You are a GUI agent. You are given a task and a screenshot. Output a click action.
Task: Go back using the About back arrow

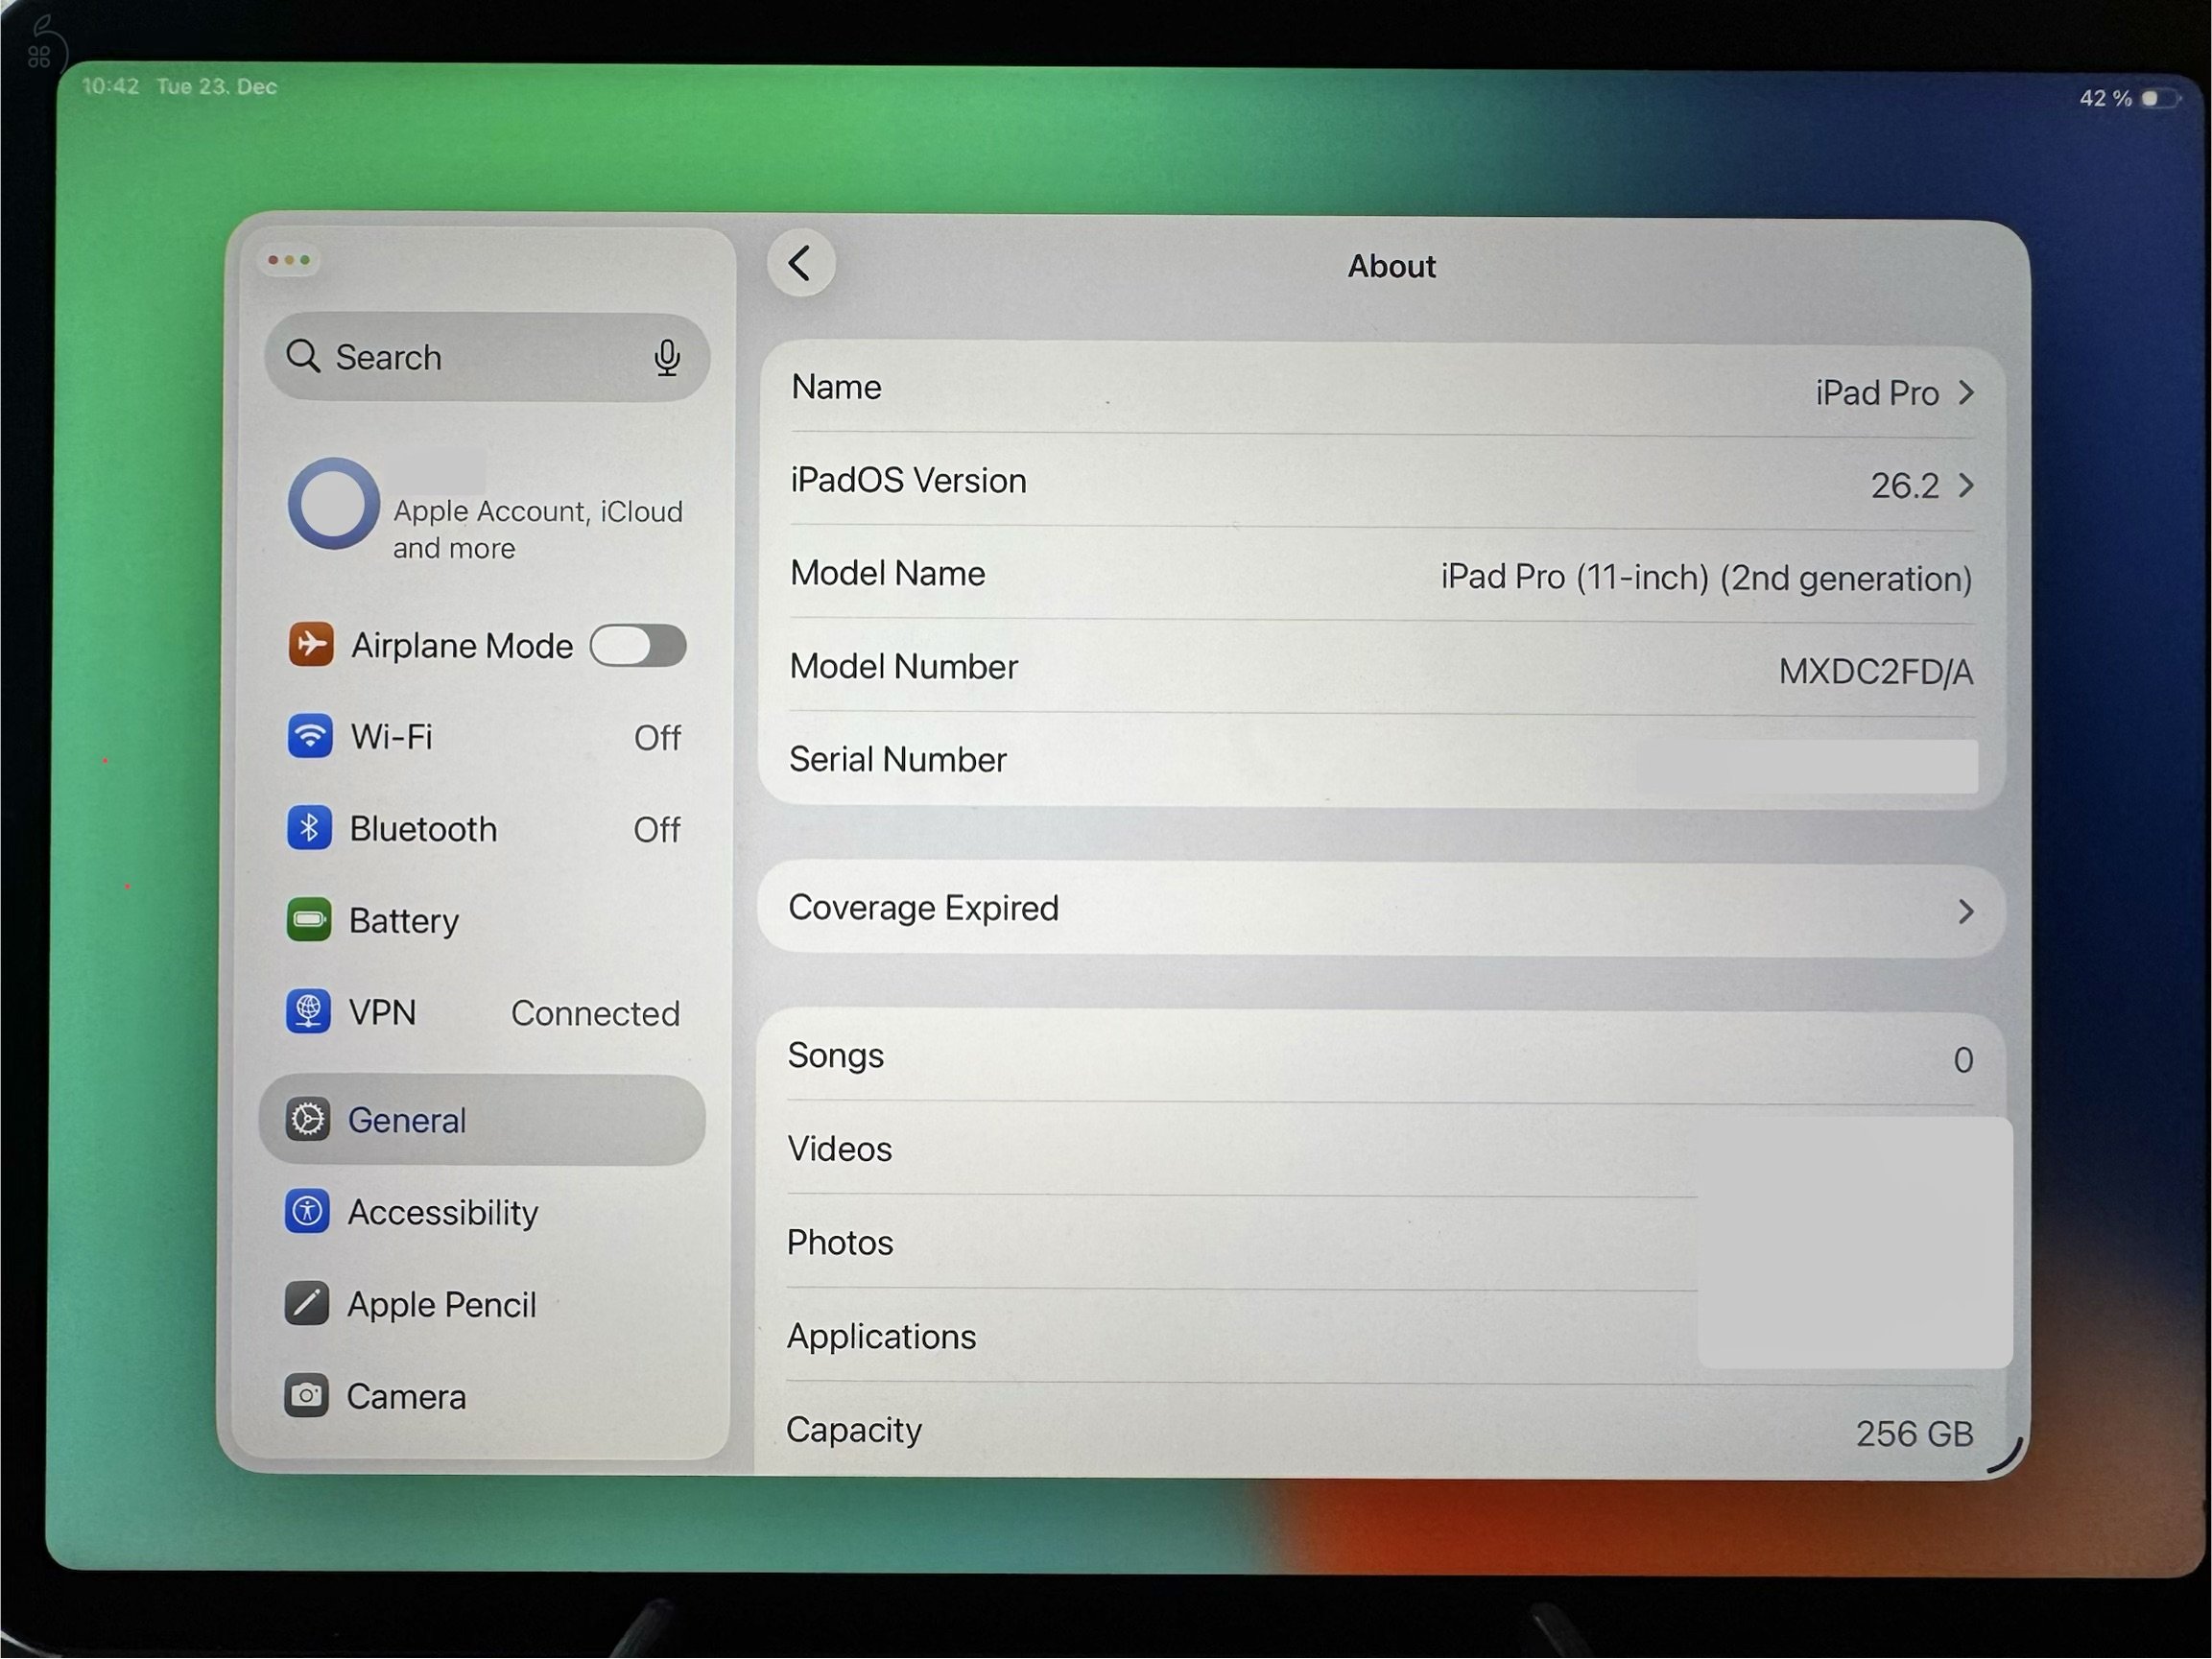pyautogui.click(x=799, y=263)
